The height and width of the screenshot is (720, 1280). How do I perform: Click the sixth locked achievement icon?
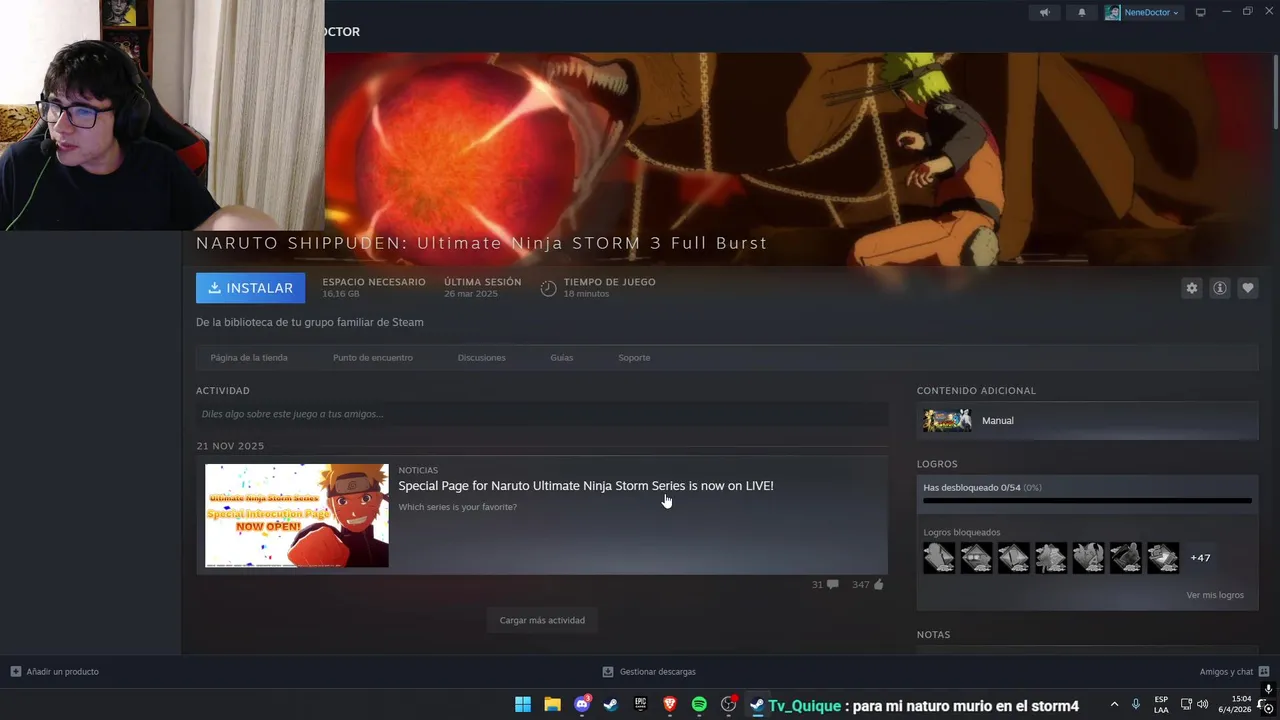point(1126,558)
